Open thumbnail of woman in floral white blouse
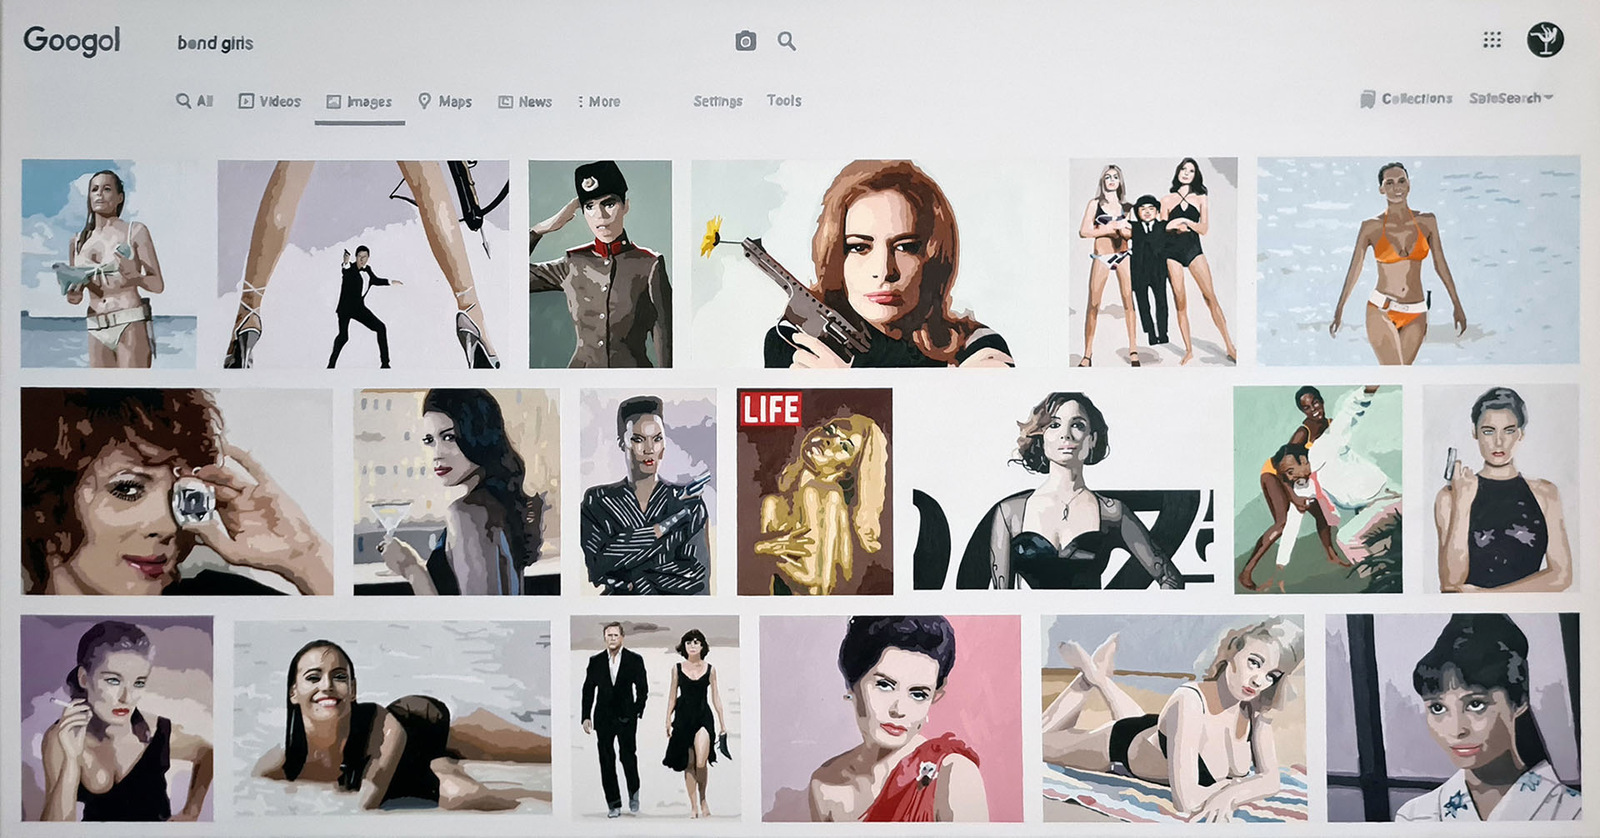The width and height of the screenshot is (1600, 838). [1453, 718]
